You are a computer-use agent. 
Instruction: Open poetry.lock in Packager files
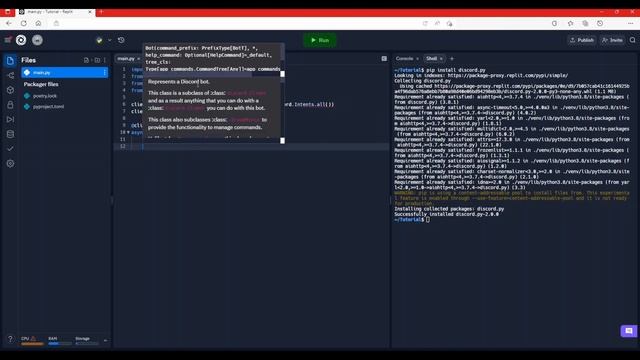click(45, 96)
